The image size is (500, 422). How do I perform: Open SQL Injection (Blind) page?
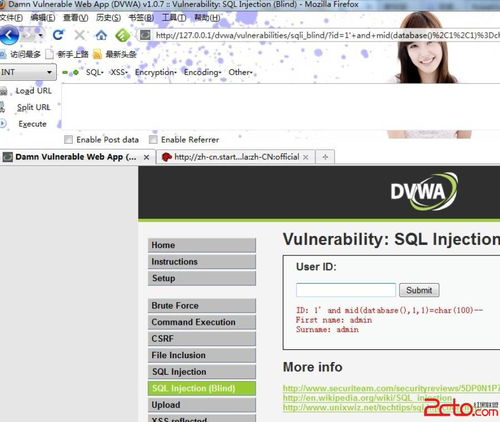[x=202, y=388]
